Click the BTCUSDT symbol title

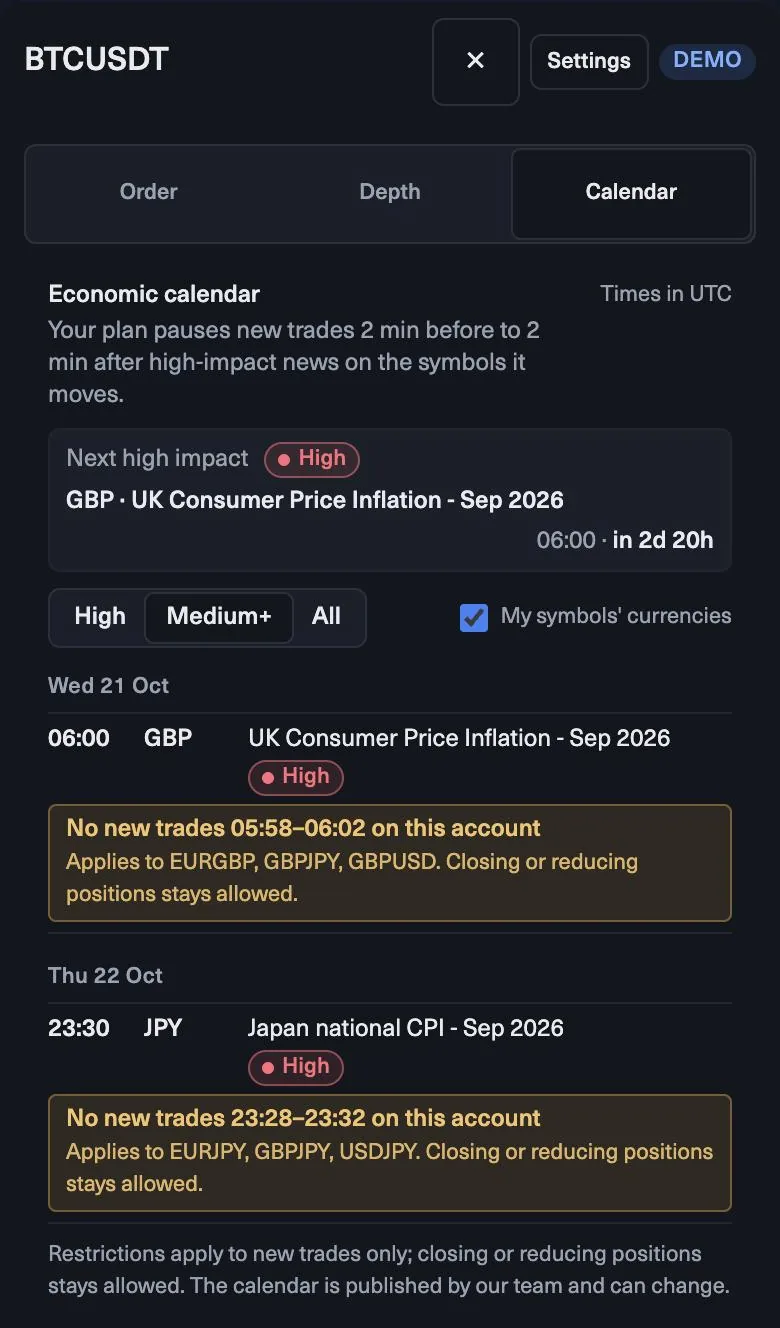pos(97,60)
